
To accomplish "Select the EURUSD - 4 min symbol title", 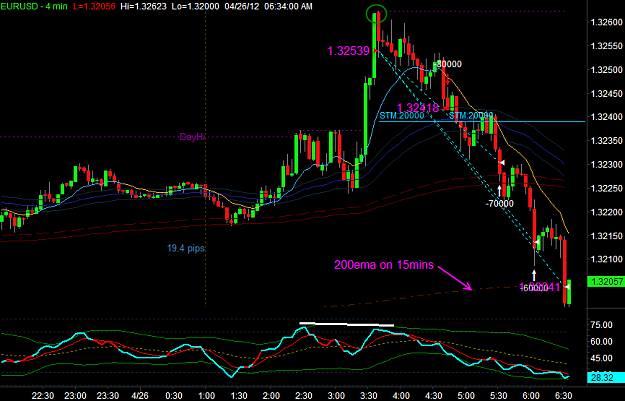I will pyautogui.click(x=34, y=6).
